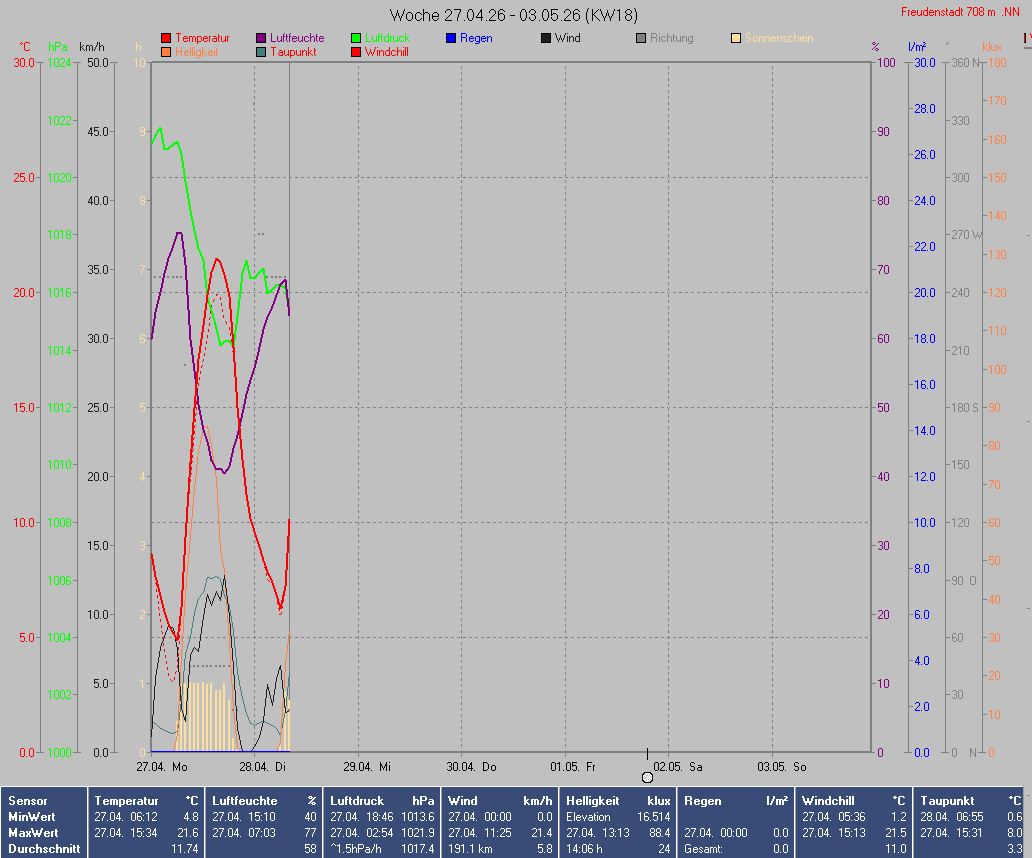Click the hPa axis unit label
This screenshot has height=858, width=1032.
point(58,47)
